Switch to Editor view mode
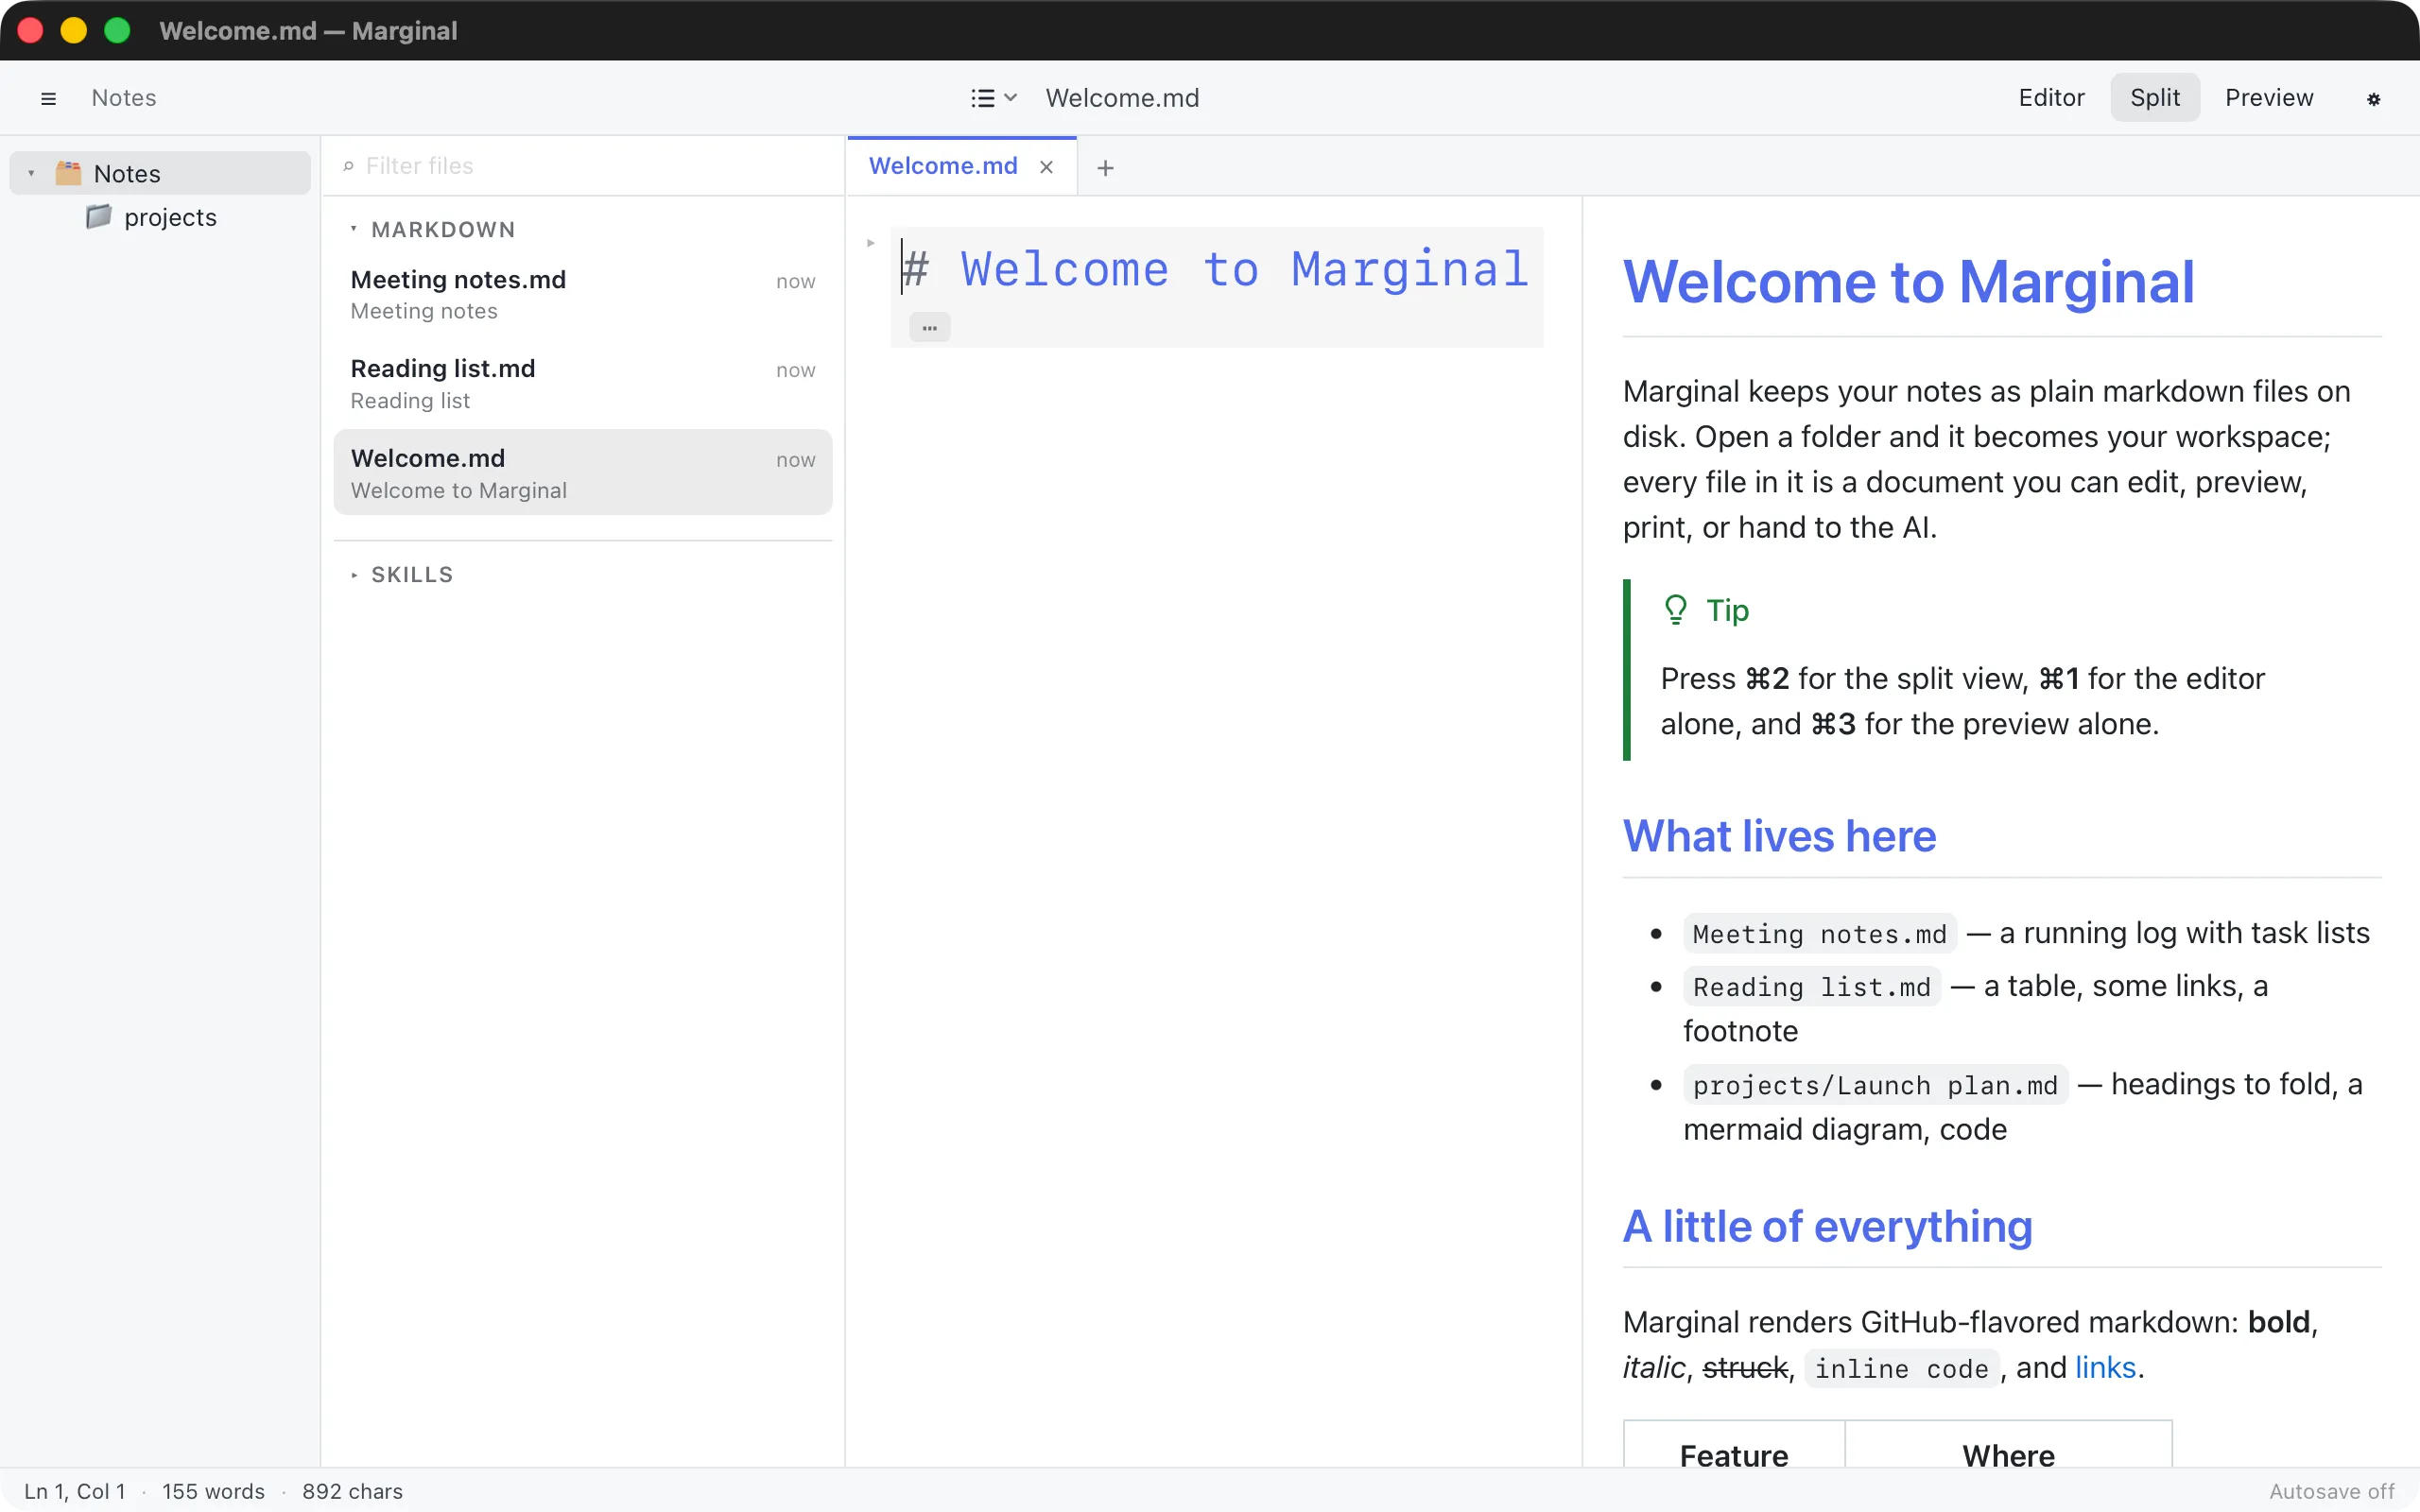Viewport: 2420px width, 1512px height. pyautogui.click(x=2051, y=98)
